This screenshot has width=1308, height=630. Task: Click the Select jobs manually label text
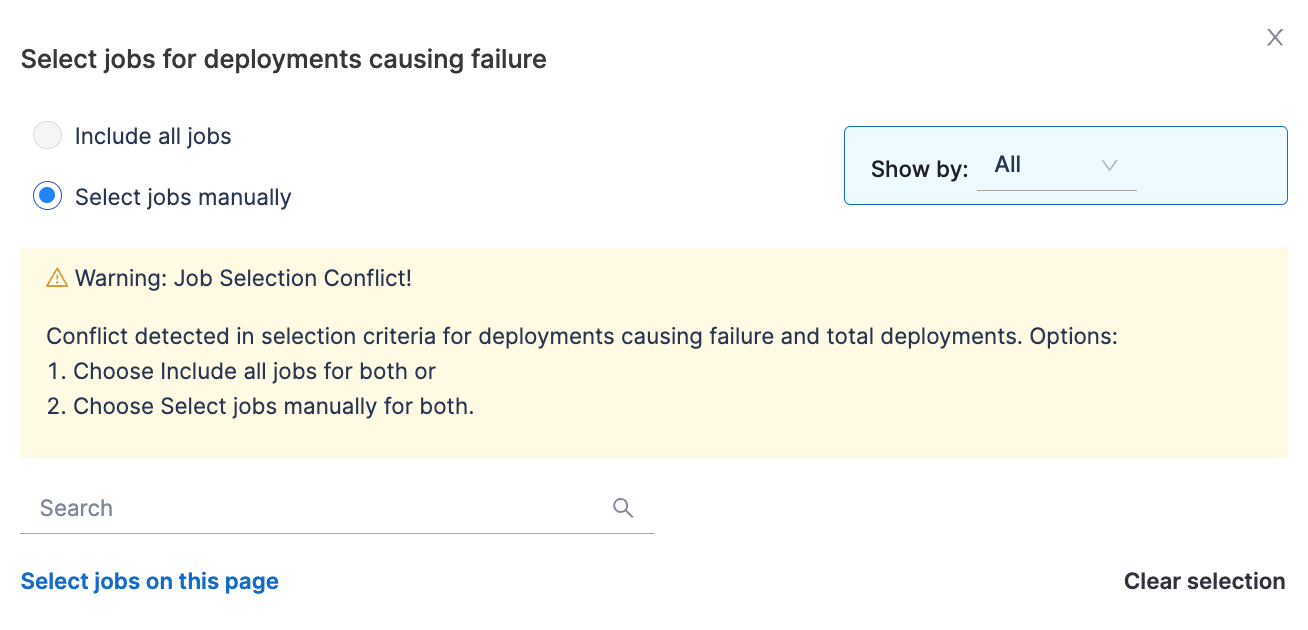click(183, 197)
